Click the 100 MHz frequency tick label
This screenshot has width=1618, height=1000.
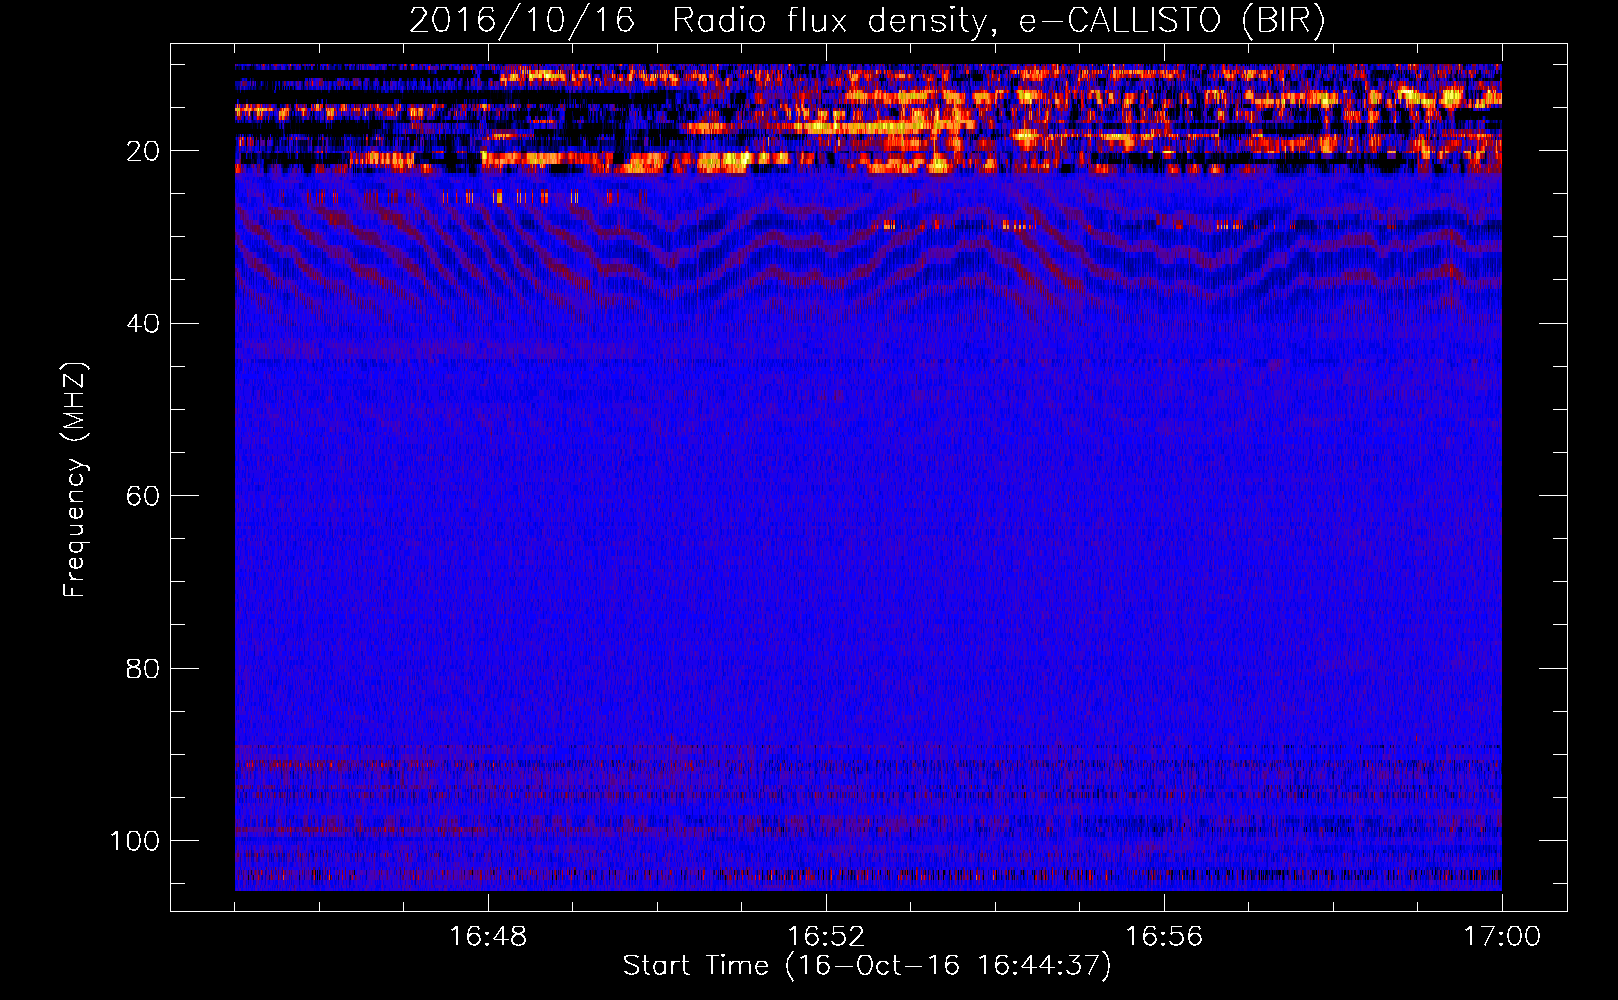pyautogui.click(x=134, y=841)
